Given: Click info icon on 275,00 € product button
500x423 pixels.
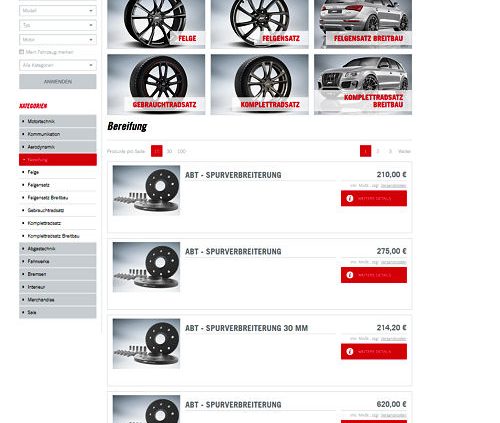Looking at the screenshot, I should point(350,275).
